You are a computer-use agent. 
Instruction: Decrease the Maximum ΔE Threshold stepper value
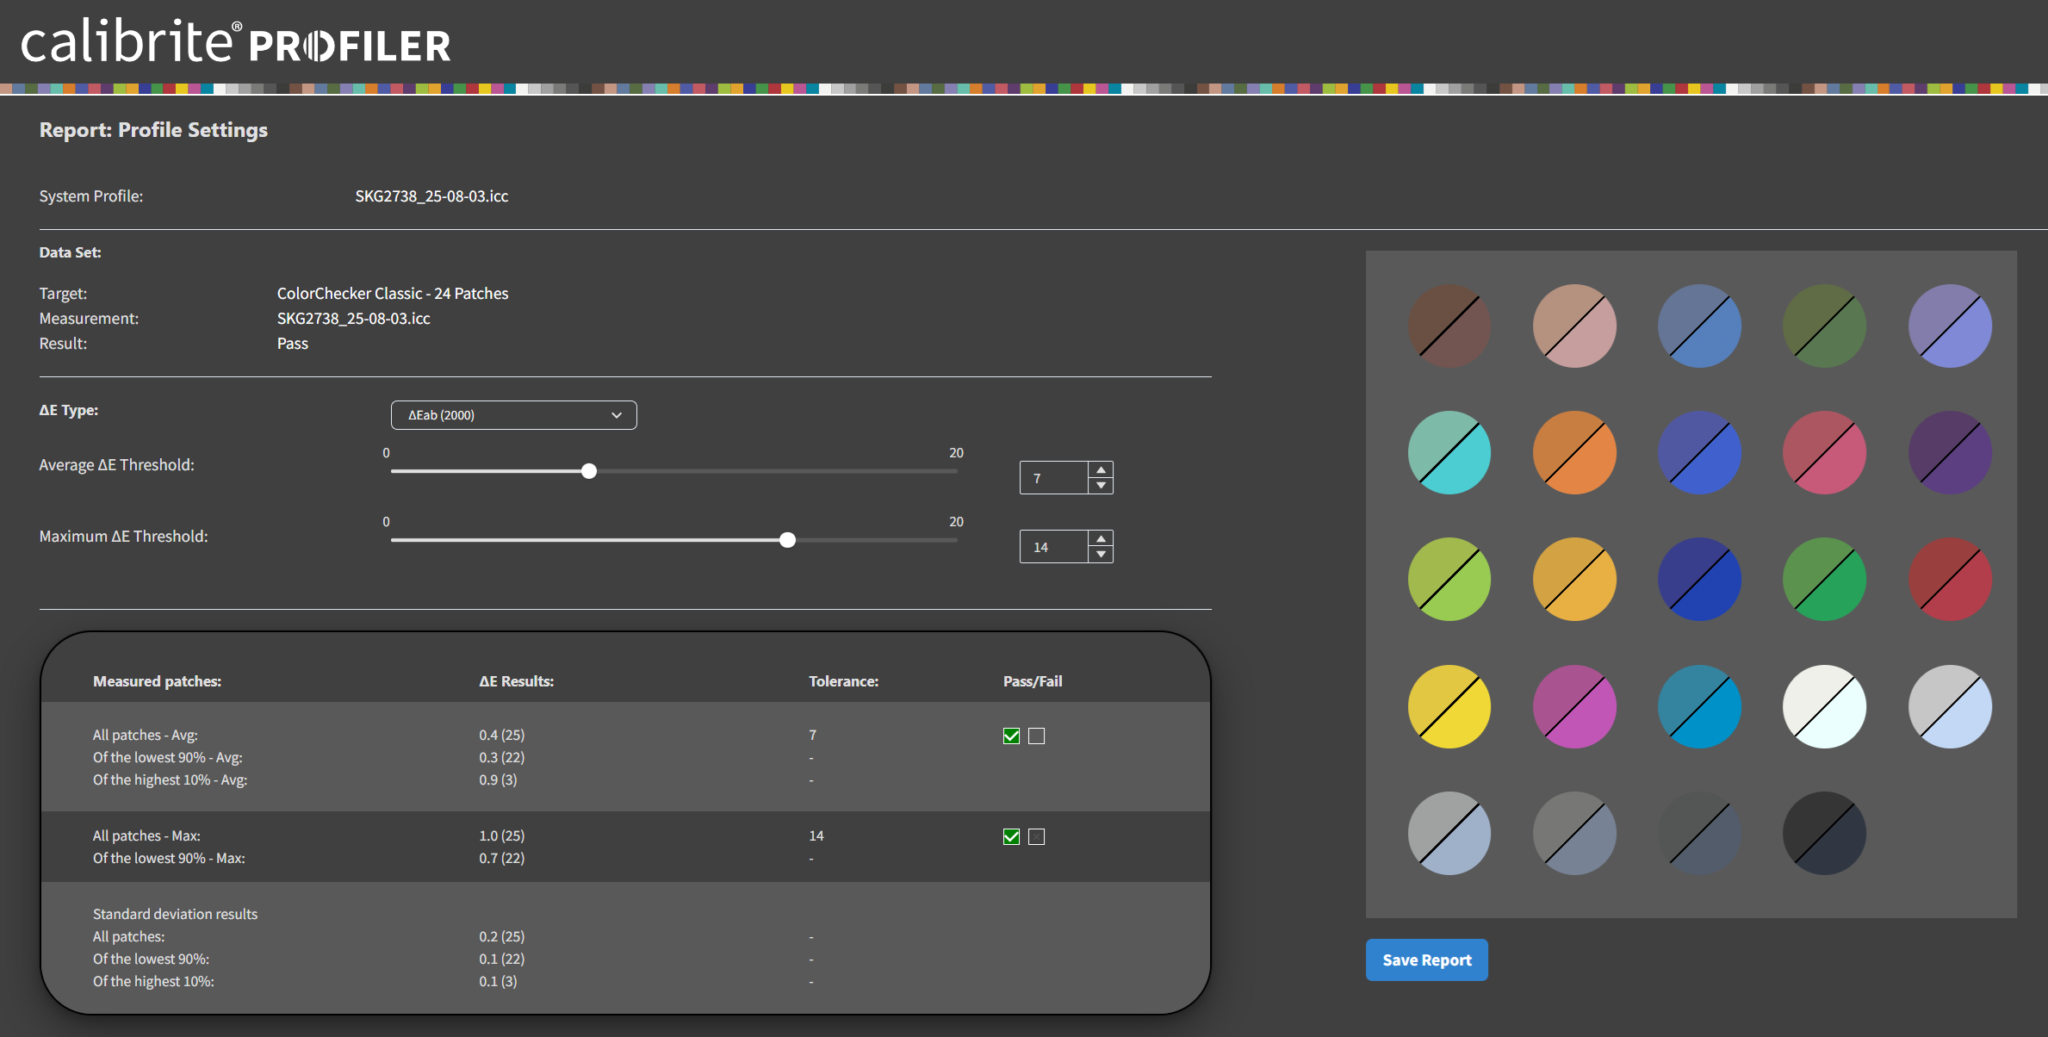point(1101,555)
